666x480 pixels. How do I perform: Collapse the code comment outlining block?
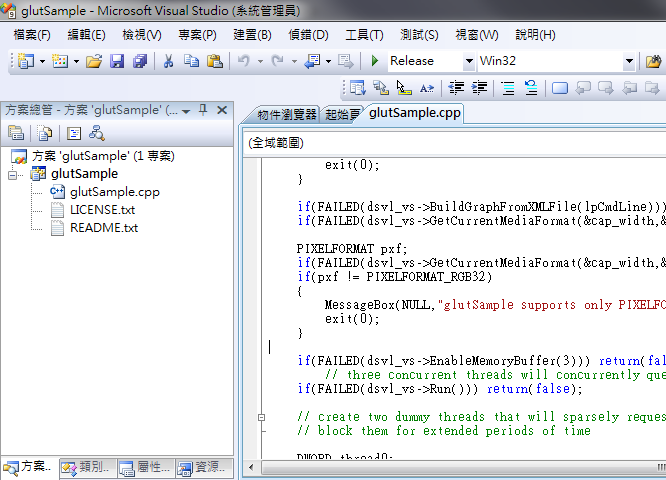click(x=262, y=417)
